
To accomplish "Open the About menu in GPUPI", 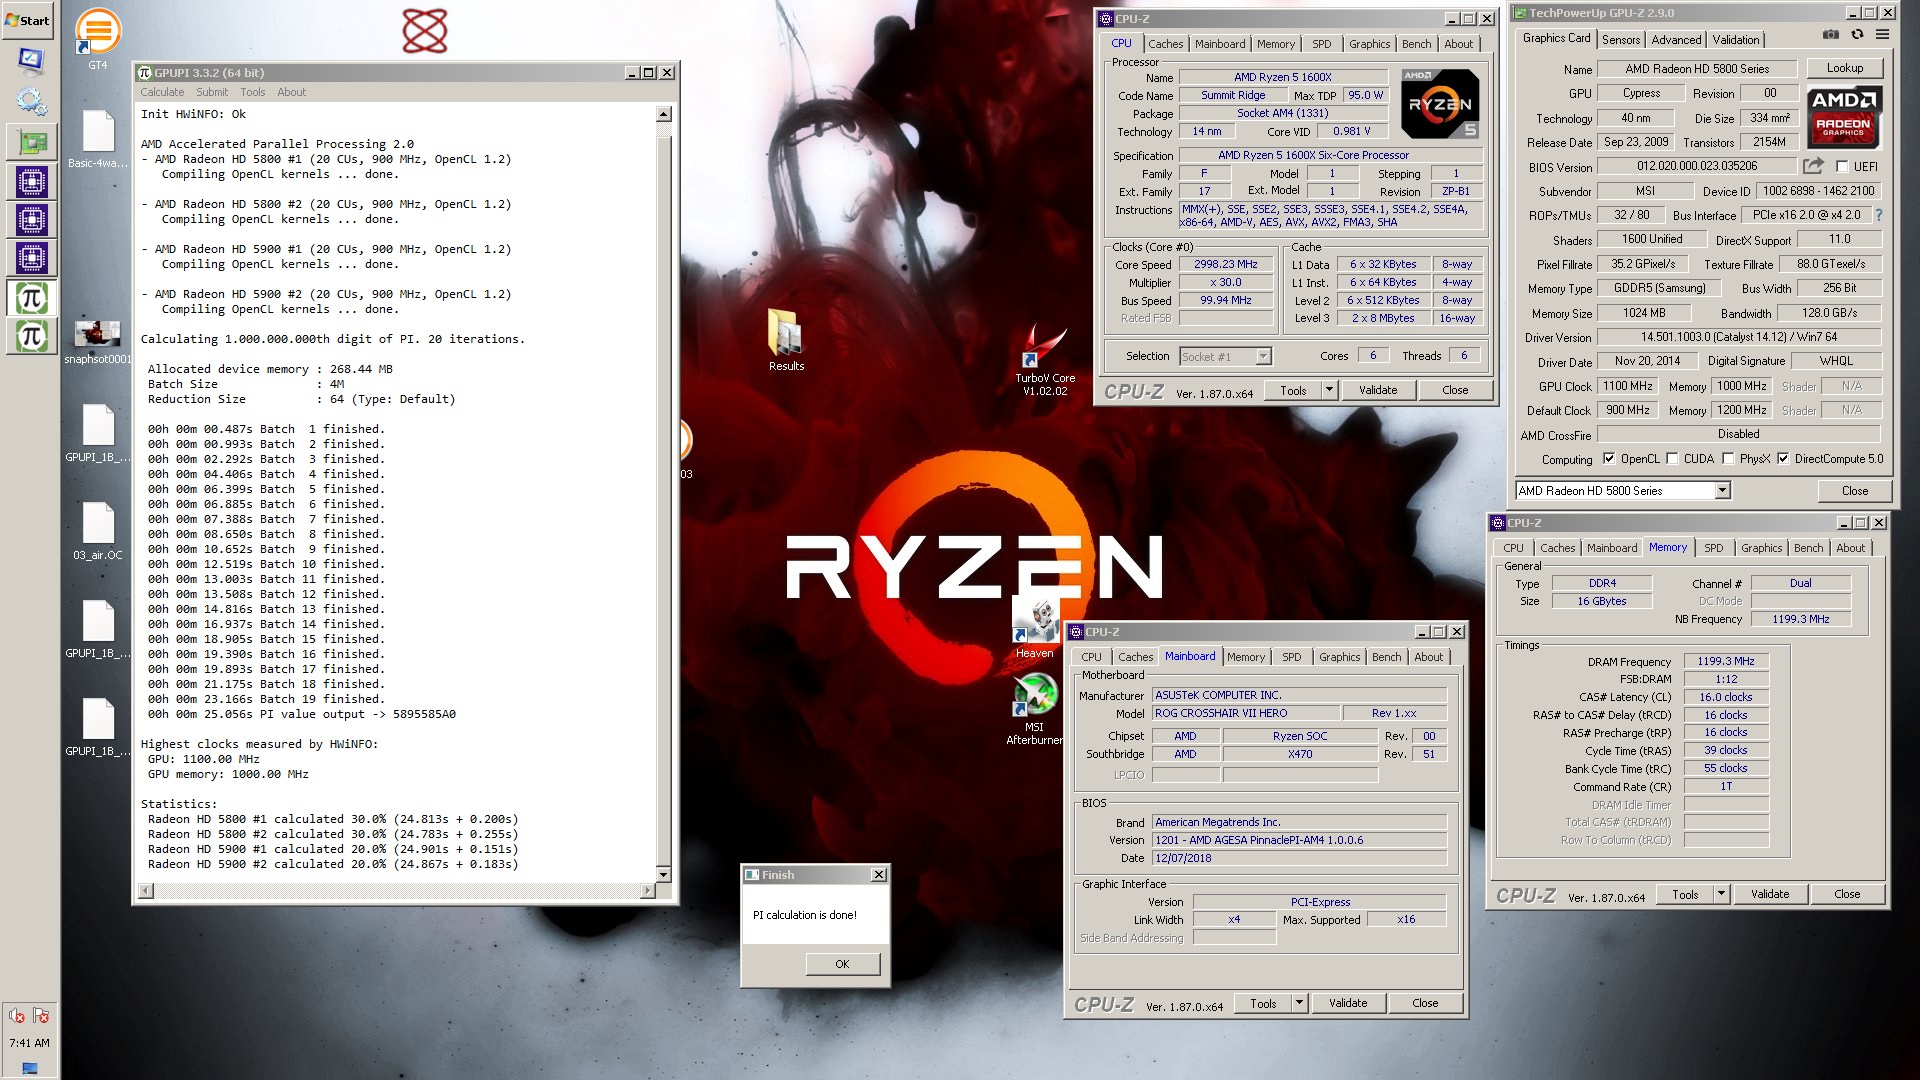I will [292, 92].
